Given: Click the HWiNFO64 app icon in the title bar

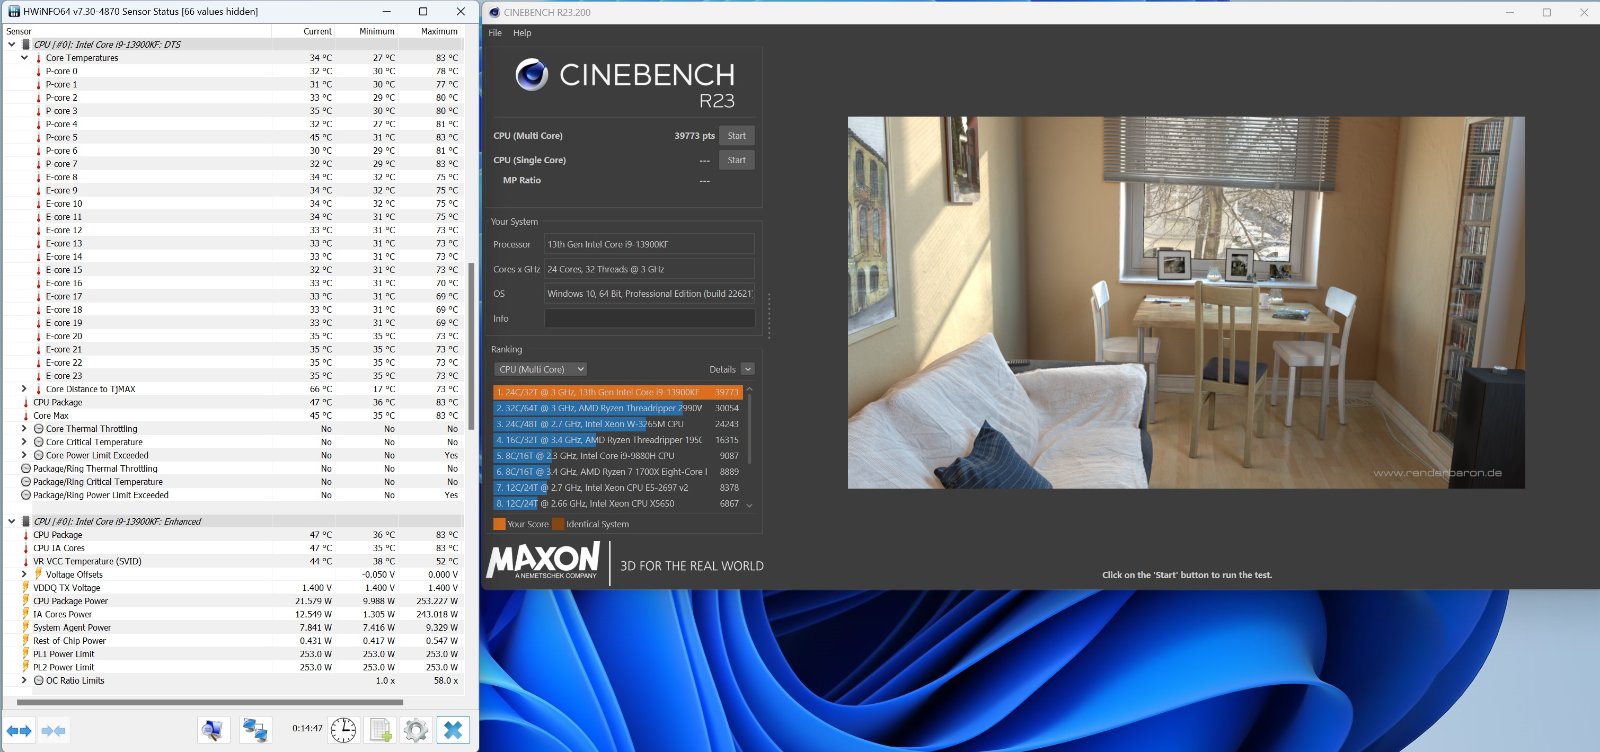Looking at the screenshot, I should click(14, 11).
